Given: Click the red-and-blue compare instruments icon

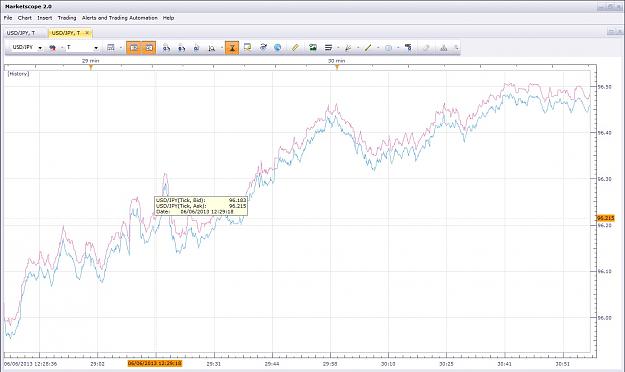Looking at the screenshot, I should pos(52,48).
